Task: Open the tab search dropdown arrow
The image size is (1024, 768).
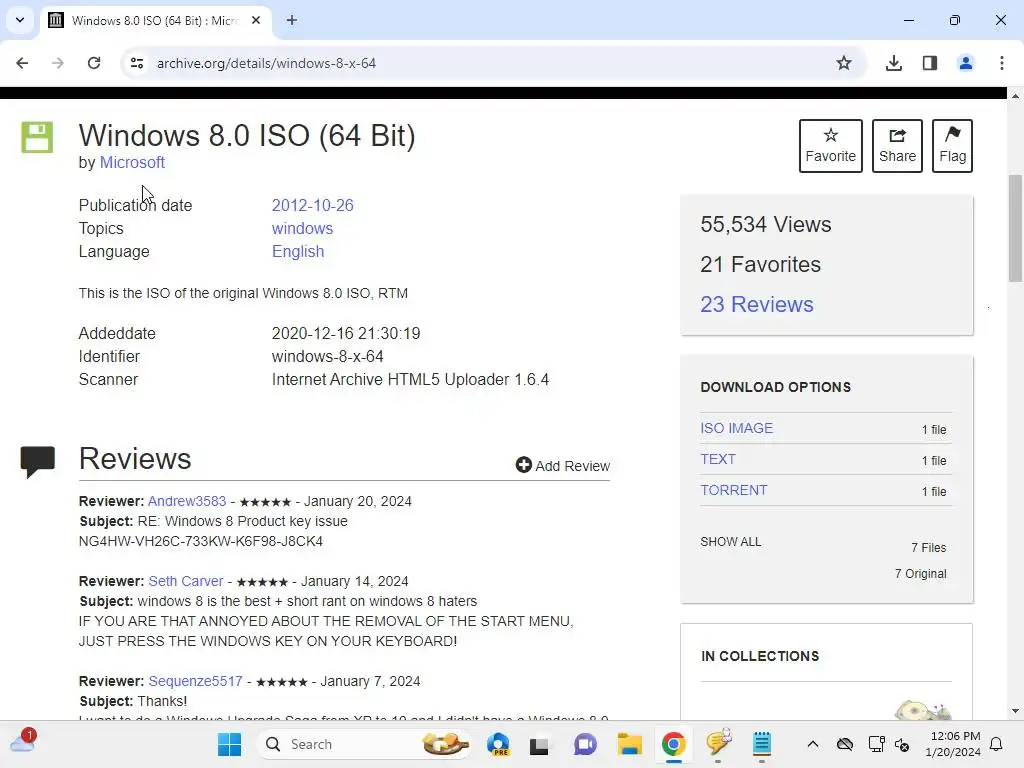Action: pyautogui.click(x=20, y=20)
